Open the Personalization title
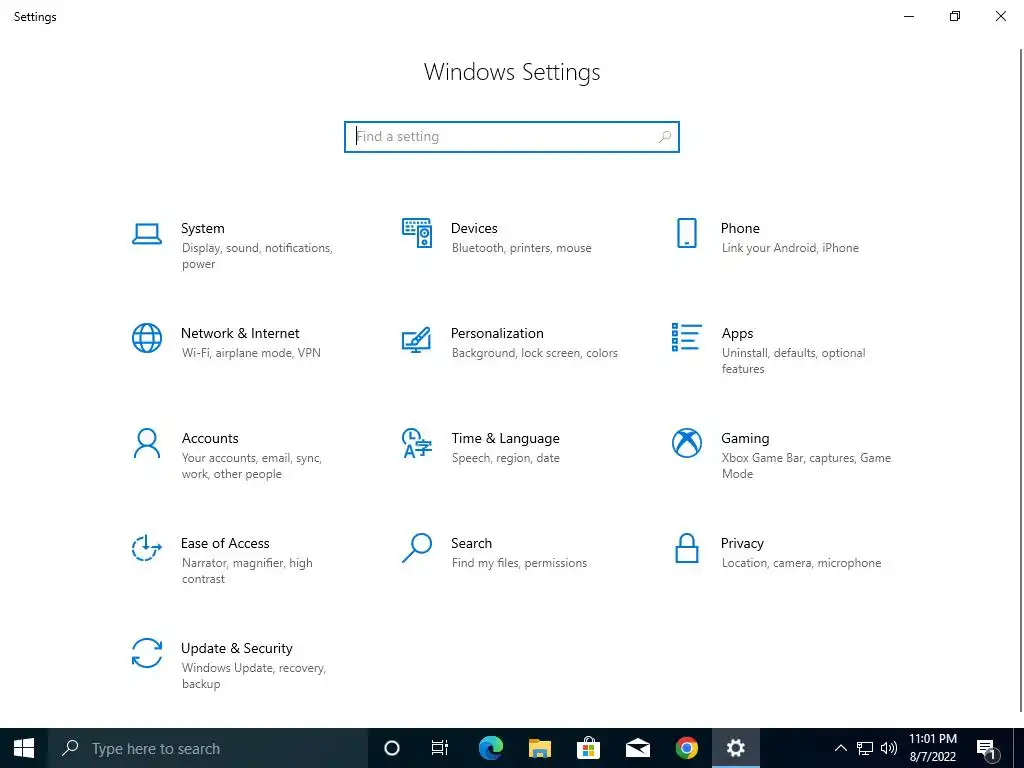The width and height of the screenshot is (1024, 768). pos(497,333)
